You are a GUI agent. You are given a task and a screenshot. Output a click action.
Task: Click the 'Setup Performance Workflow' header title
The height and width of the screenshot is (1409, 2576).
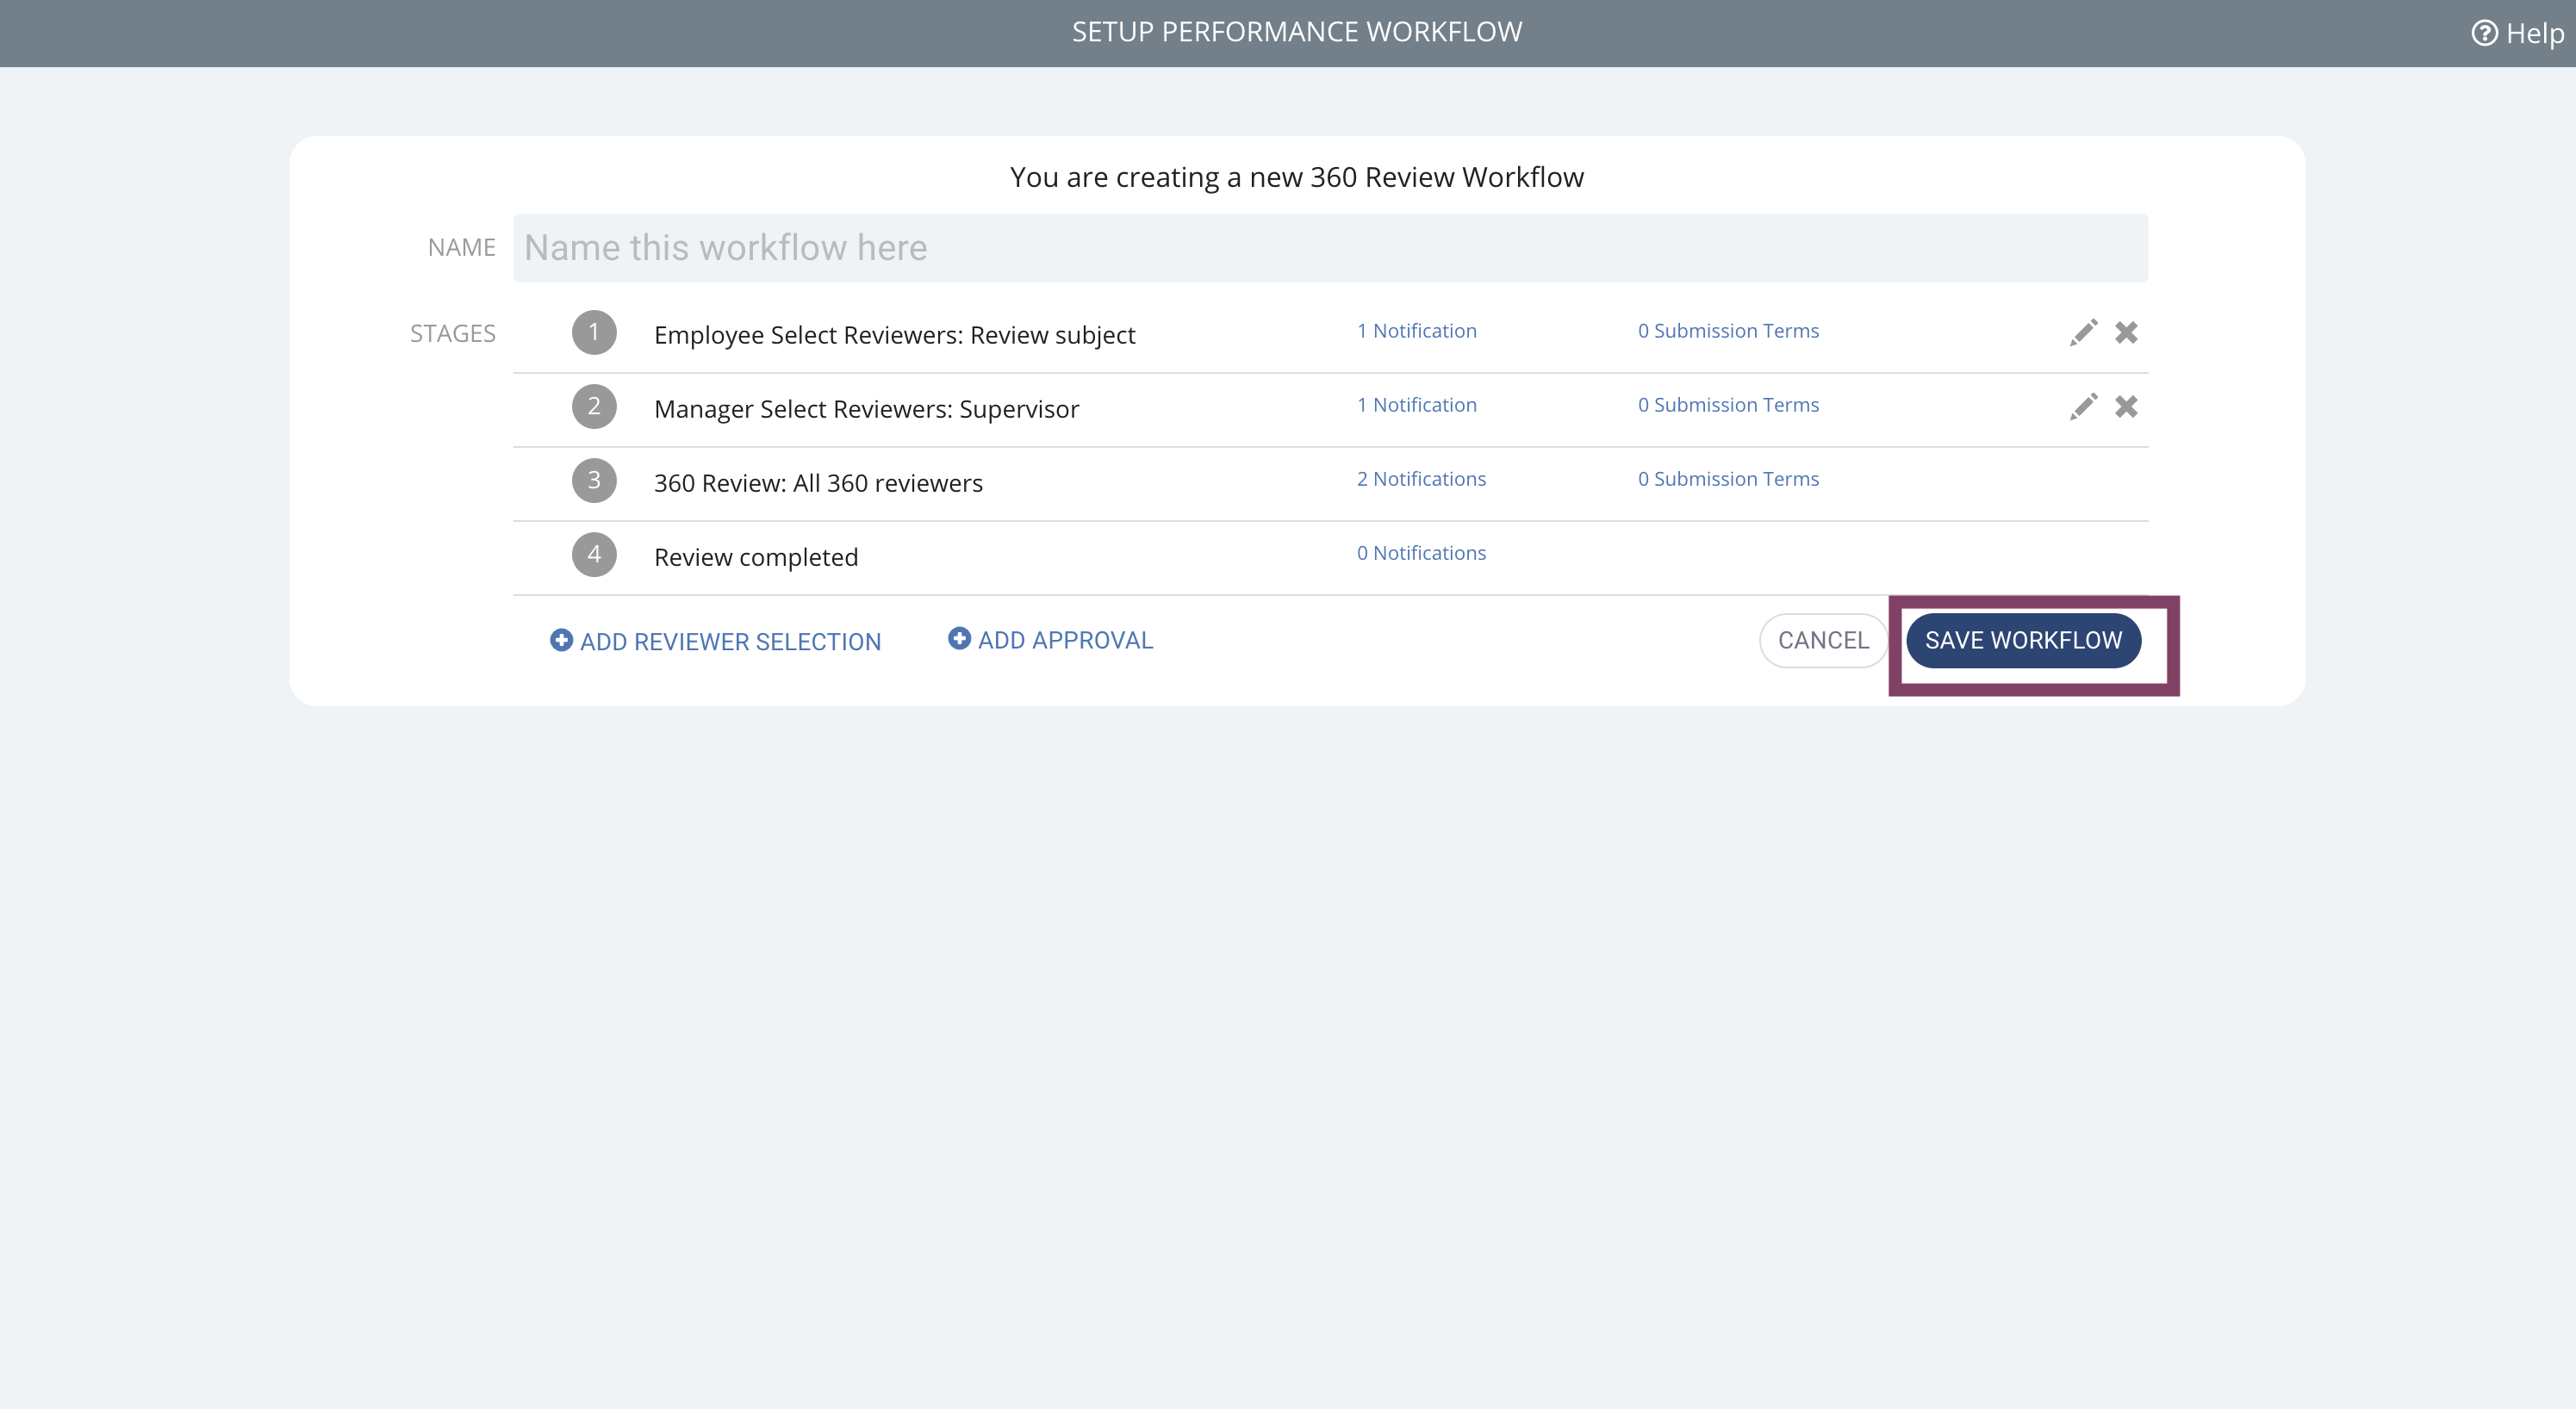tap(1297, 32)
